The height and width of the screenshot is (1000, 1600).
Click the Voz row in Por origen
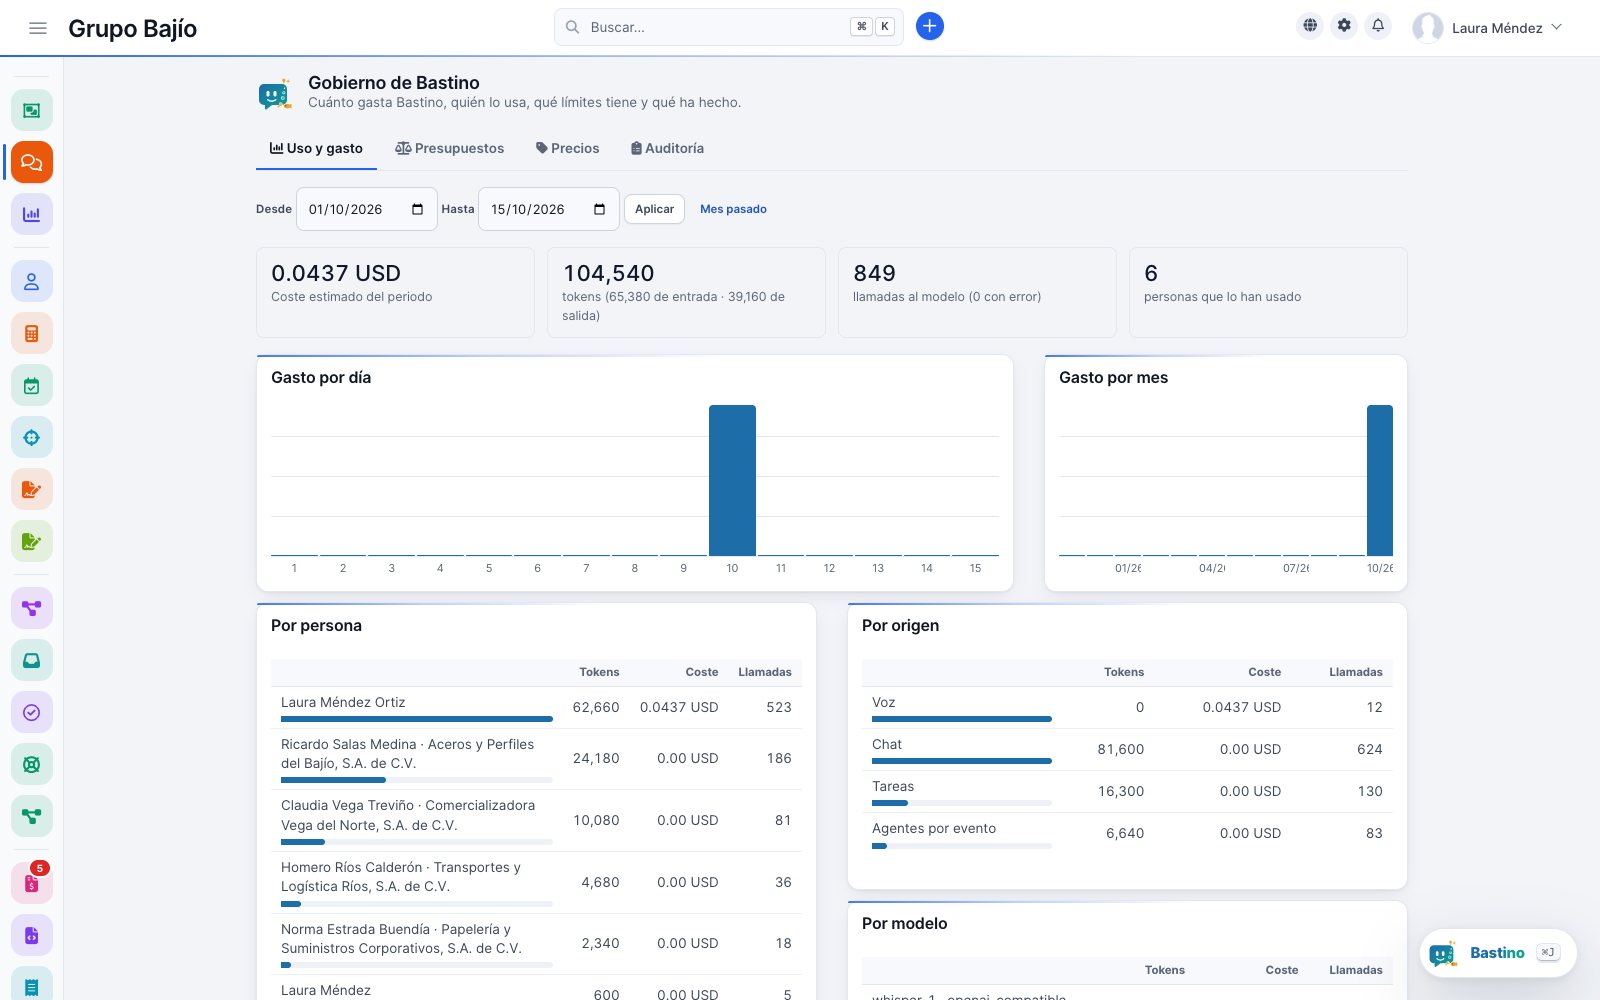[1127, 707]
